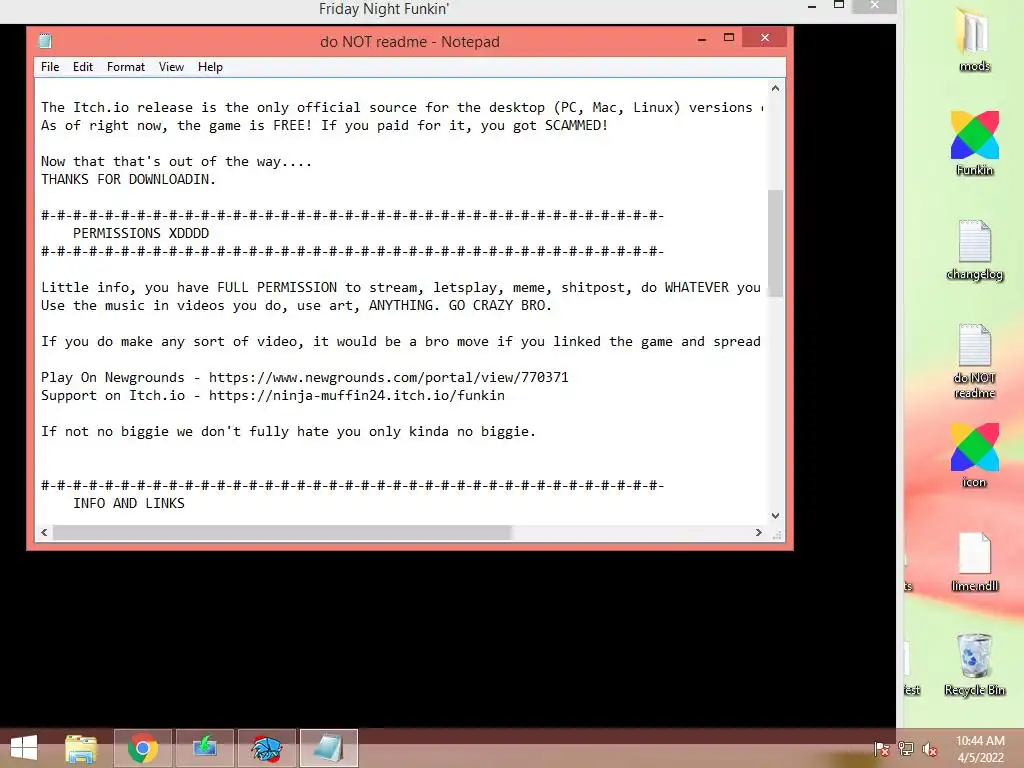The image size is (1024, 768).
Task: Click the 'THANKS FOR DOWNLOADIN.' line
Action: click(x=128, y=179)
